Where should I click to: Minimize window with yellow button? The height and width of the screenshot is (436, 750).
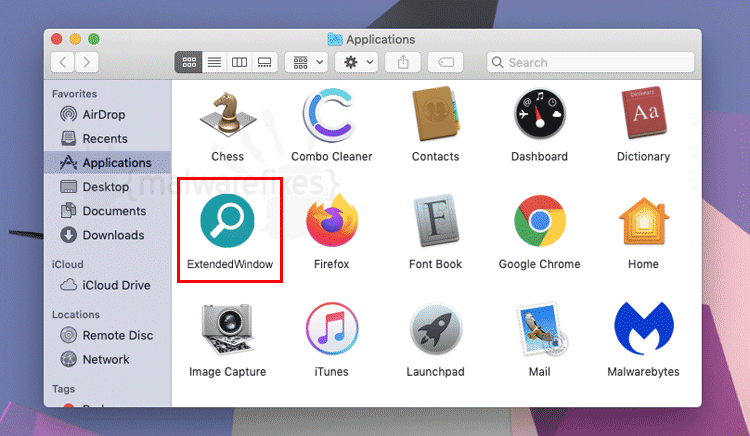(x=75, y=39)
